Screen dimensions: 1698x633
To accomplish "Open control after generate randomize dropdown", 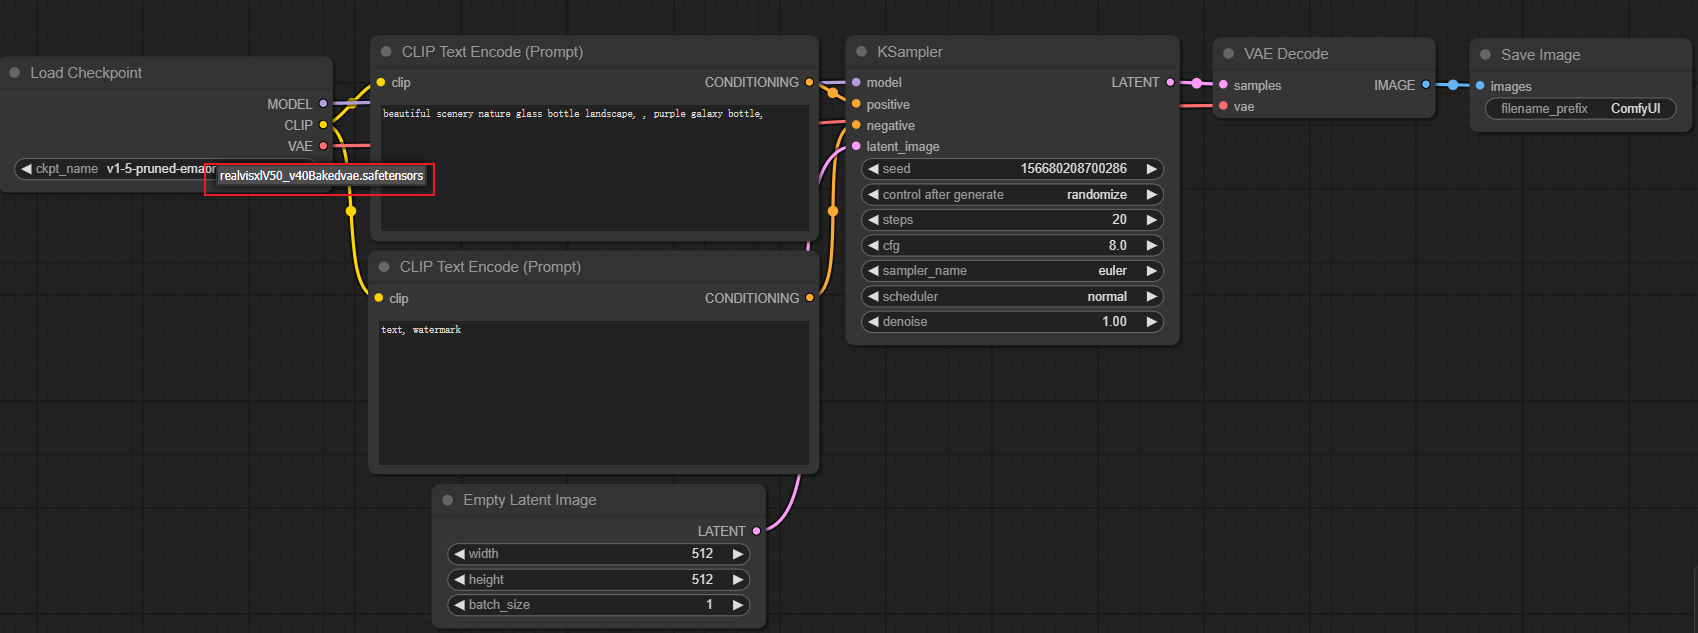I will point(1012,195).
